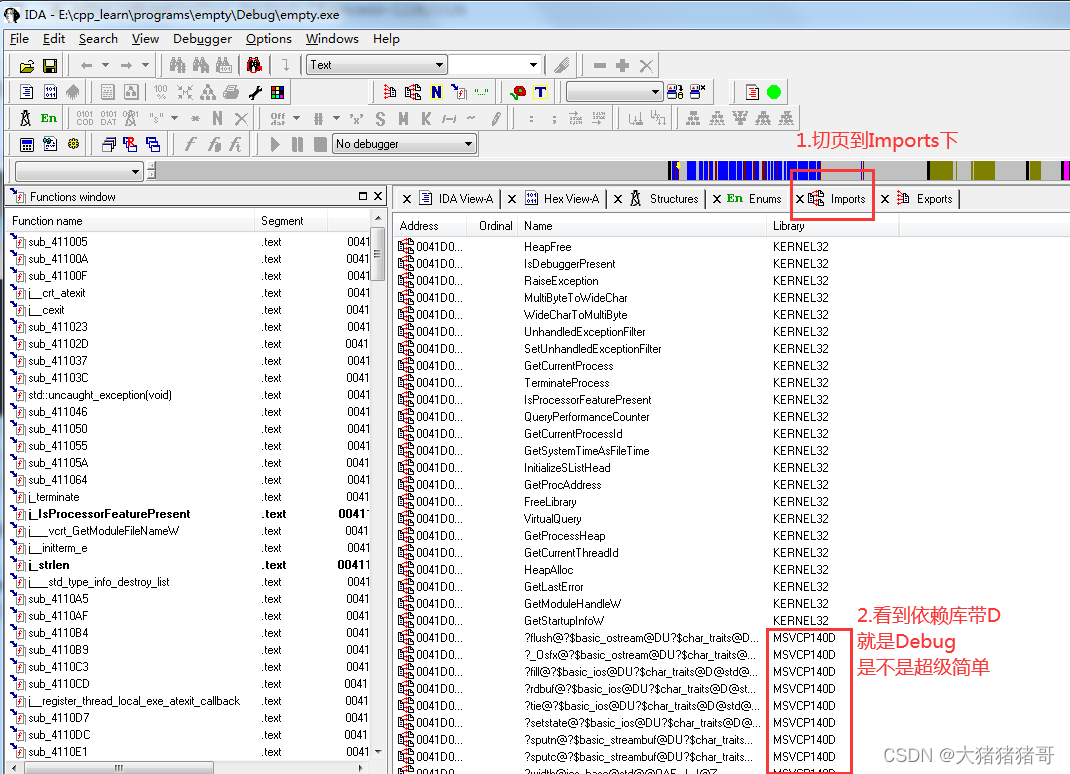Click the Functions window vertical scrollbar

pos(378,486)
